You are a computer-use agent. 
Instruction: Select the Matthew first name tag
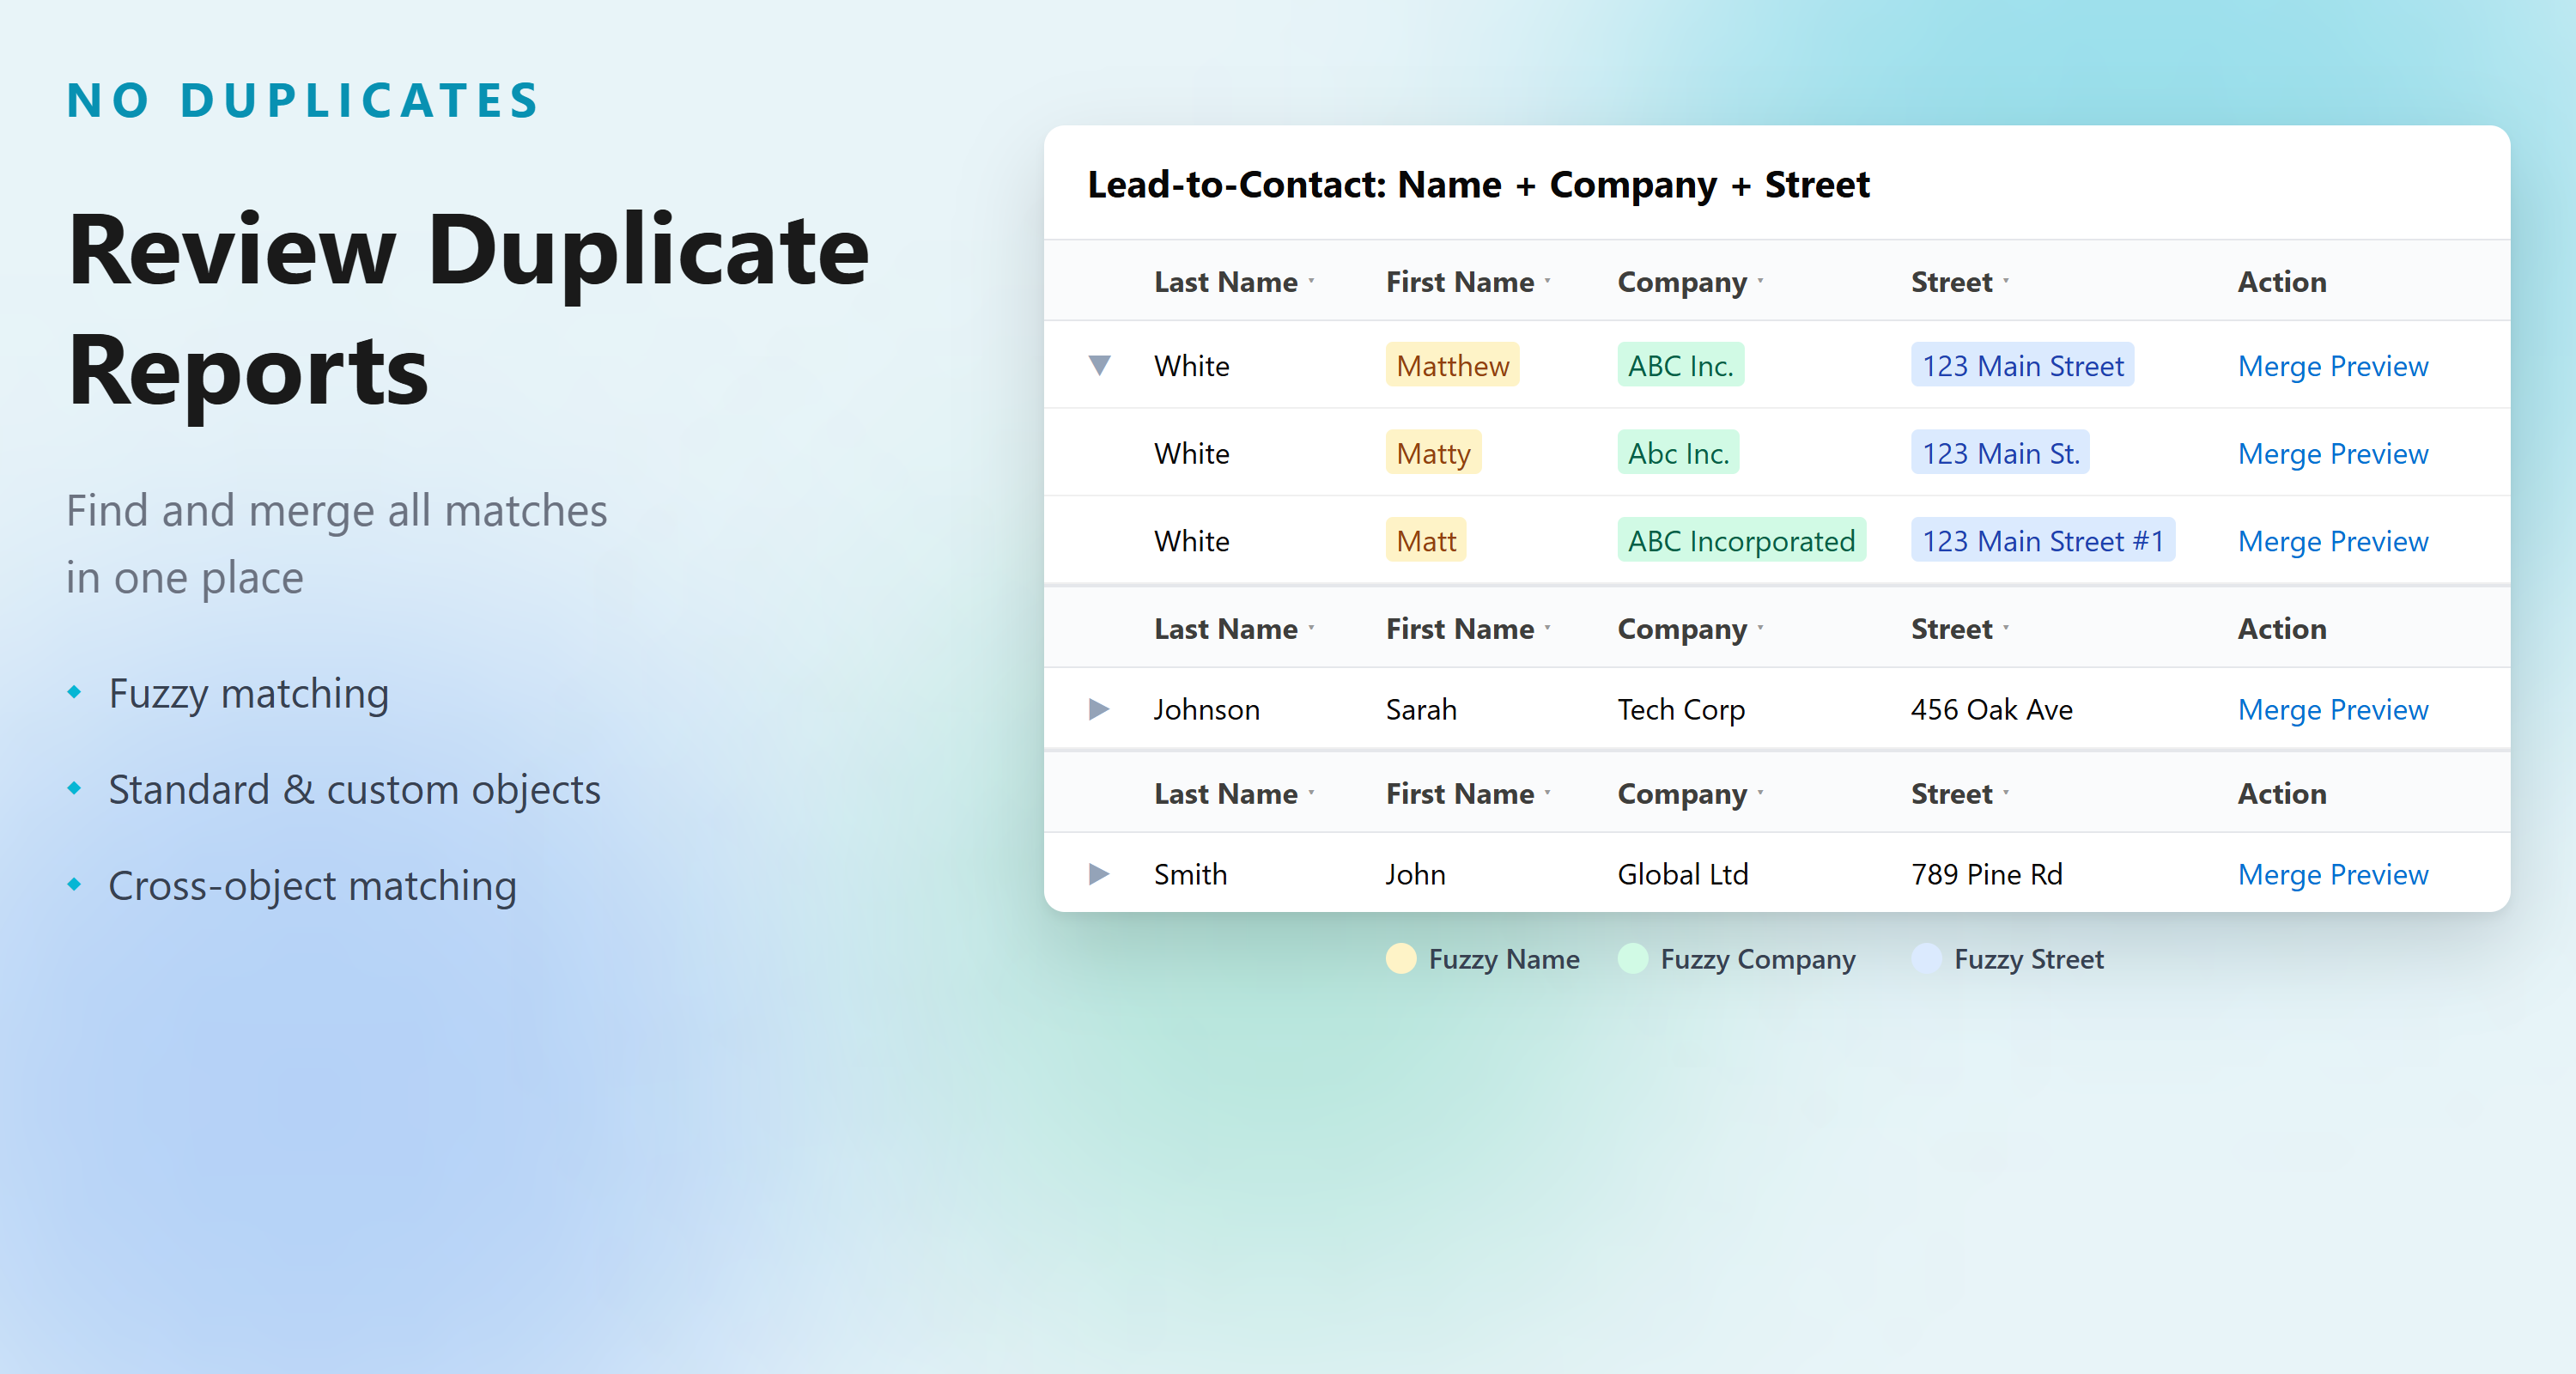click(x=1451, y=366)
